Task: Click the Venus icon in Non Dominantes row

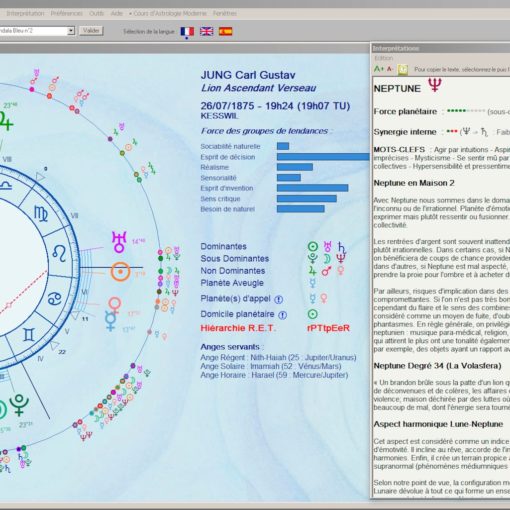Action: pos(341,270)
